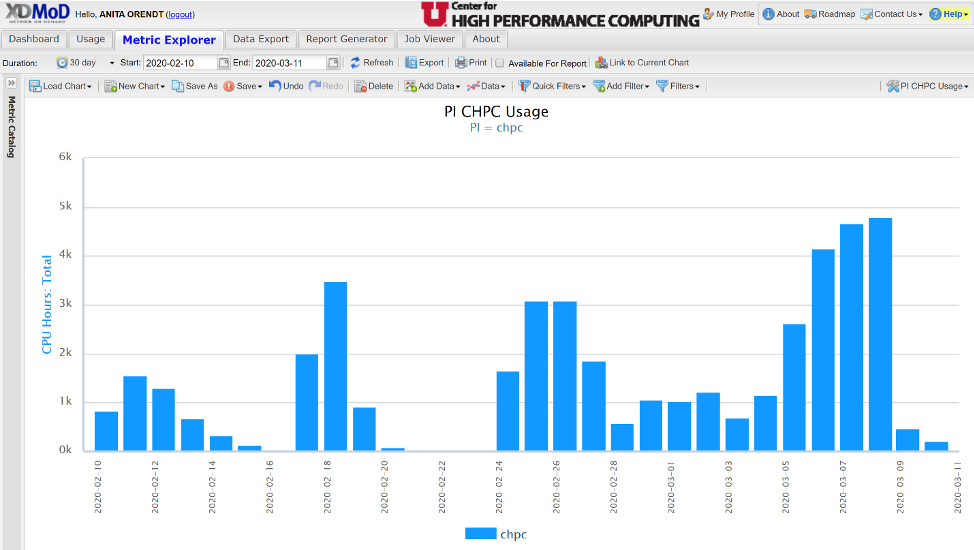Image resolution: width=974 pixels, height=550 pixels.
Task: Switch to the Job Viewer tab
Action: 428,39
